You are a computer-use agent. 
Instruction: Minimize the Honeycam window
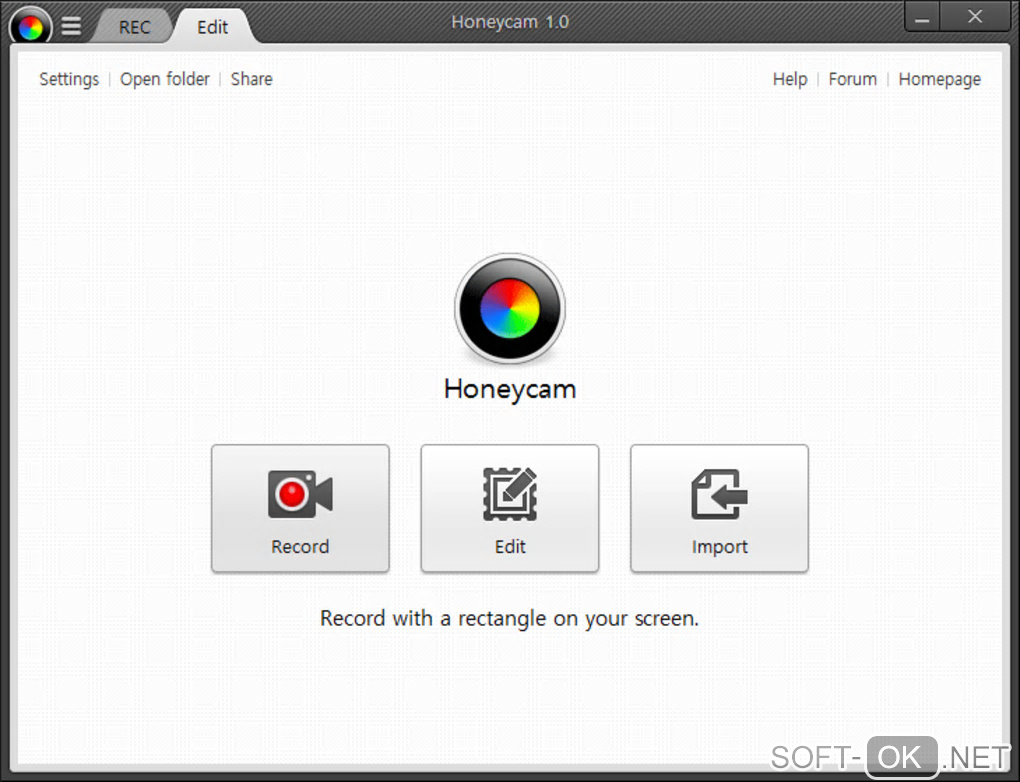(x=922, y=16)
